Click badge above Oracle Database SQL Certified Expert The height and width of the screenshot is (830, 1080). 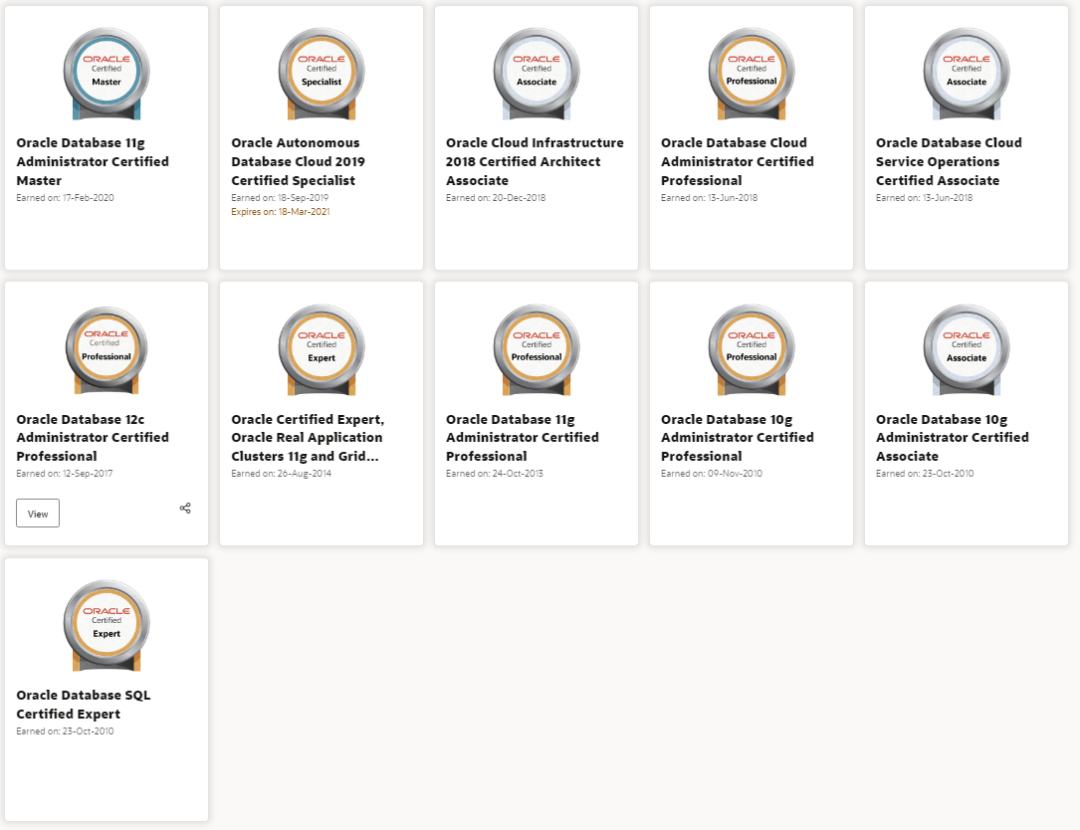coord(107,625)
